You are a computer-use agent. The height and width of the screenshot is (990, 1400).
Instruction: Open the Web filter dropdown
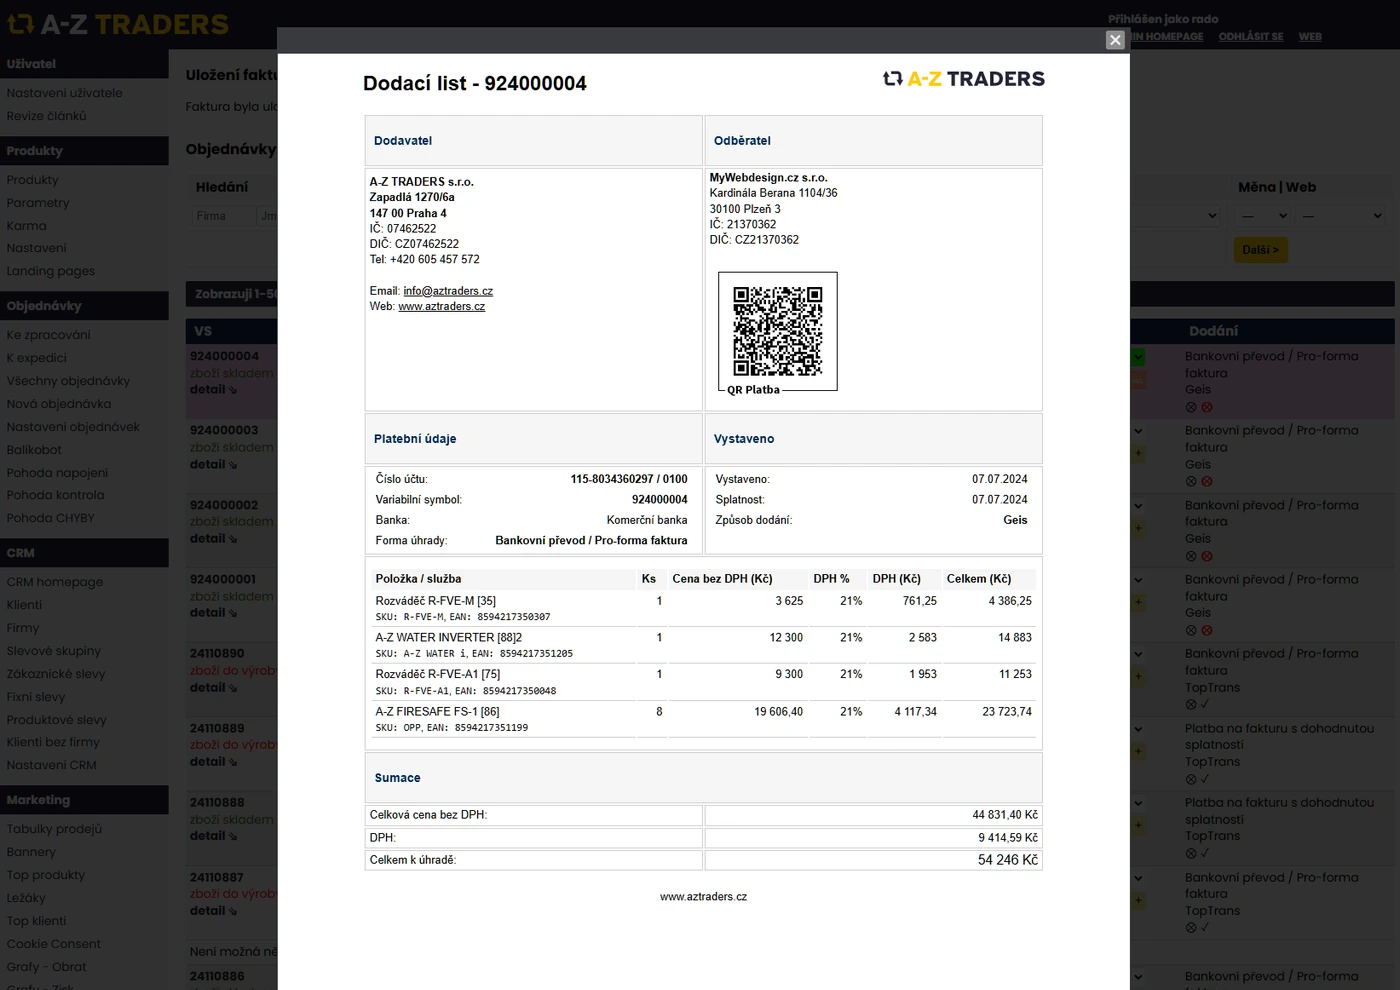pos(1341,216)
